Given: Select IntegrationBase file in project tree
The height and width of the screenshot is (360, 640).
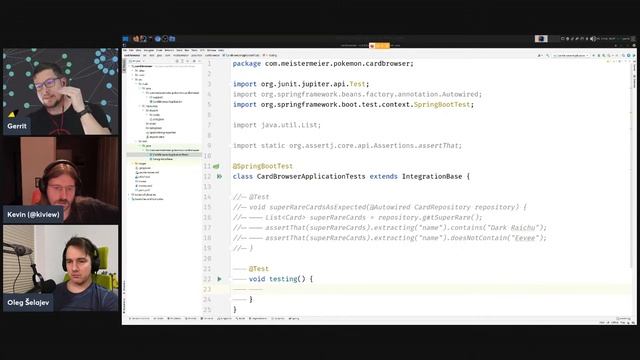Looking at the screenshot, I should pyautogui.click(x=162, y=159).
